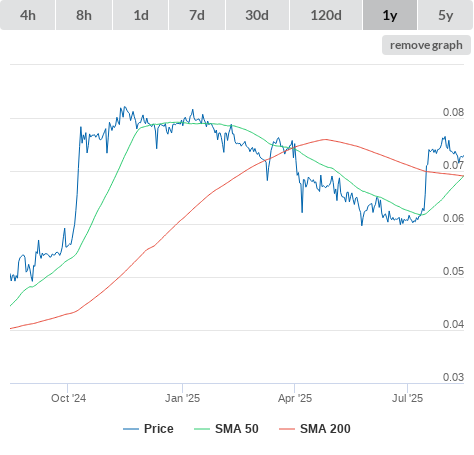This screenshot has width=474, height=455.
Task: Click the Oct '24 axis marker
Action: click(68, 398)
